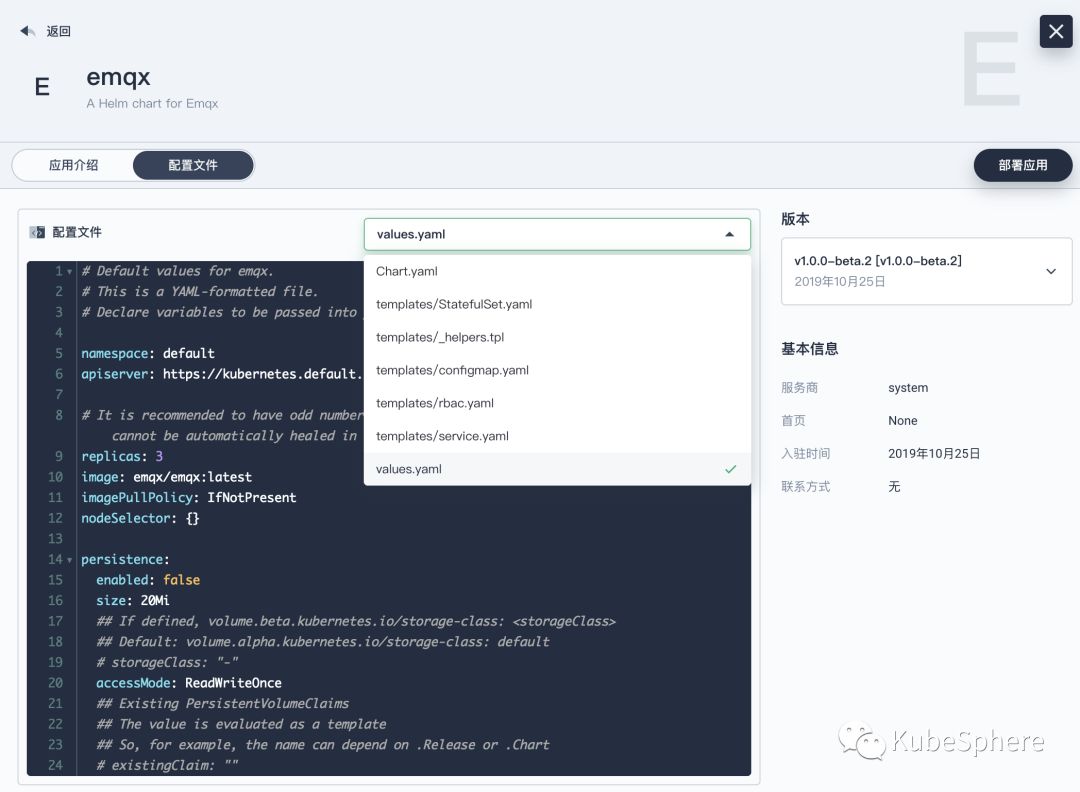Click line number 12 in gutter
Image resolution: width=1080 pixels, height=792 pixels.
coord(55,519)
